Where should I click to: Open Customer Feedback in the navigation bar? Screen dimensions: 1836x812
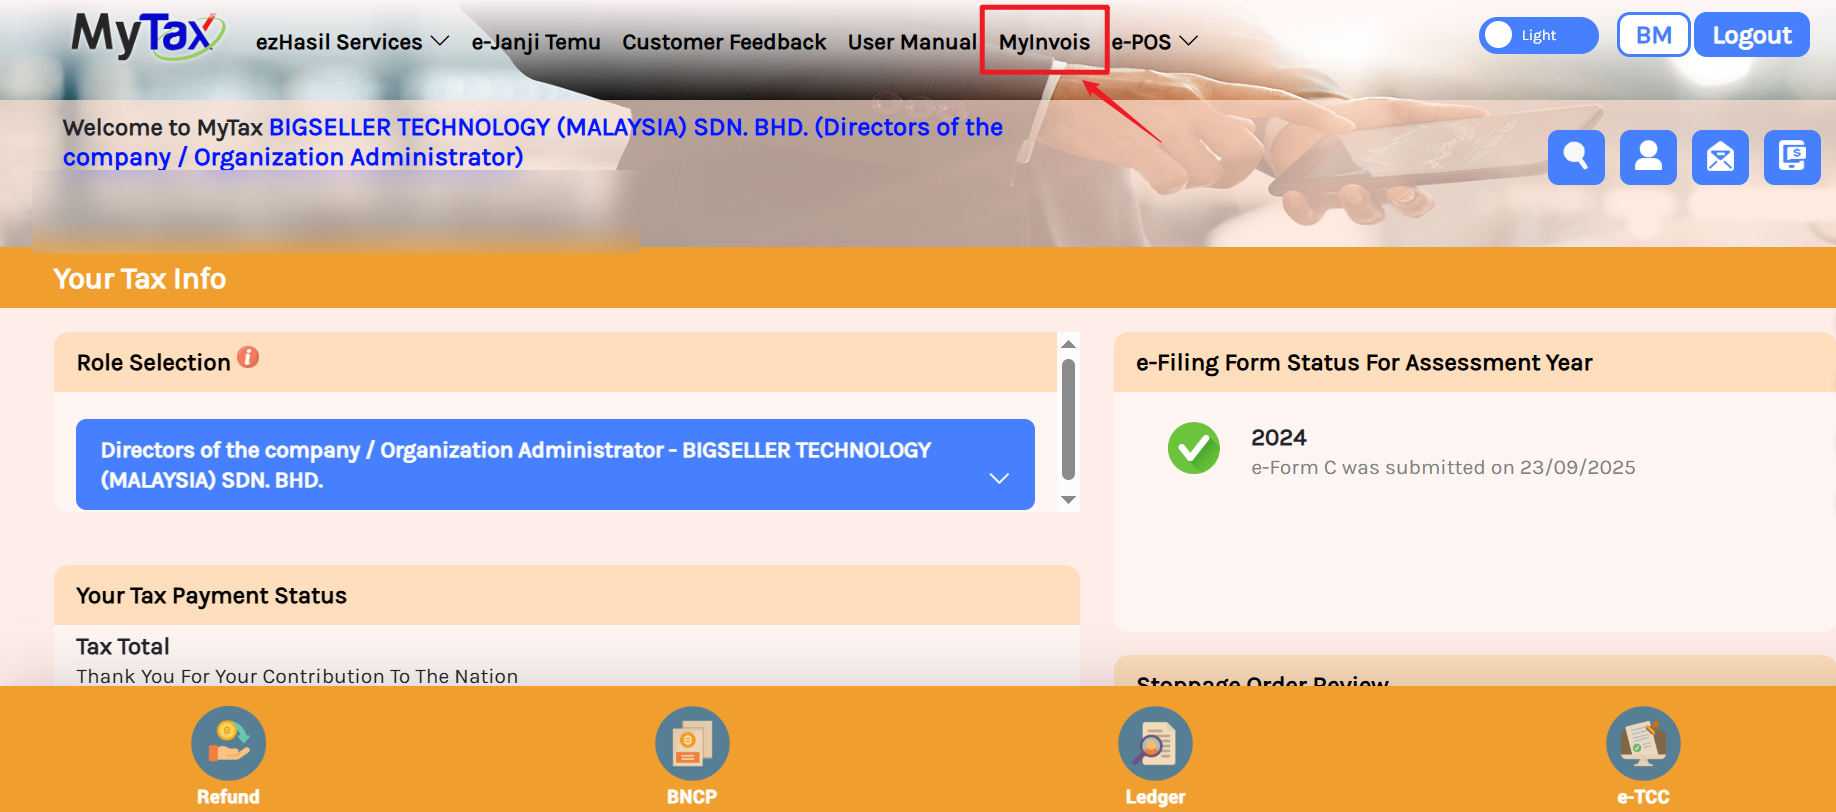coord(724,42)
